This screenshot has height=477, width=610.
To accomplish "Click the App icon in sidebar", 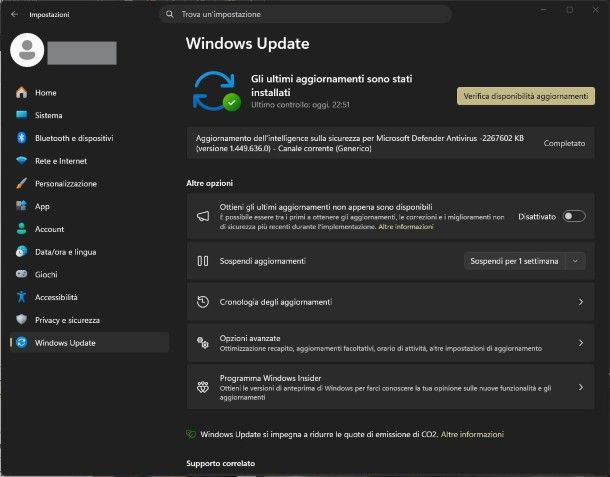I will 22,206.
